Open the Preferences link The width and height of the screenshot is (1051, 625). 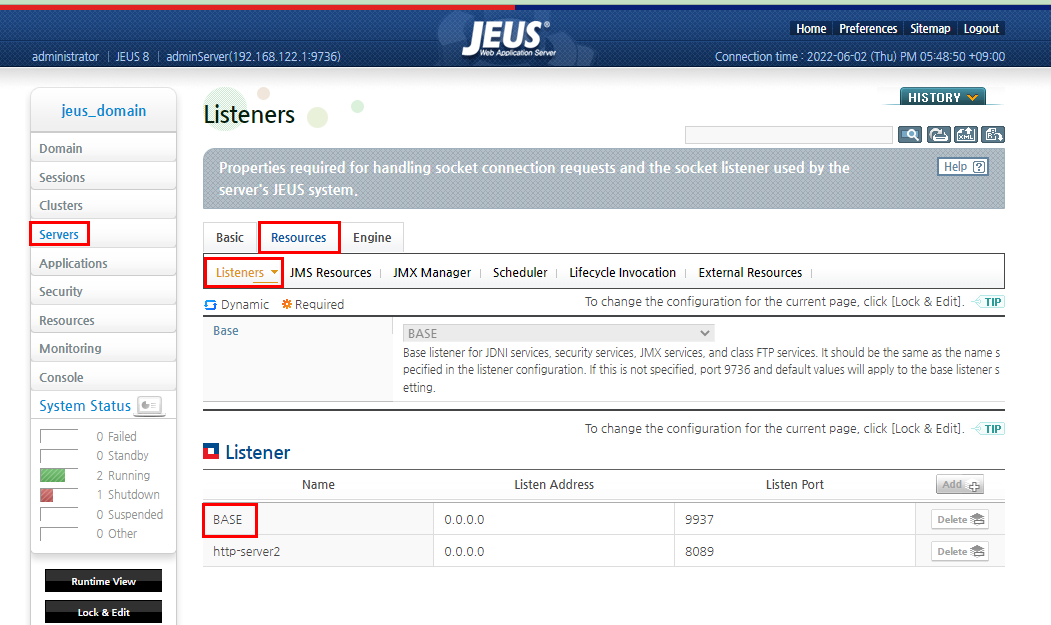tap(868, 29)
